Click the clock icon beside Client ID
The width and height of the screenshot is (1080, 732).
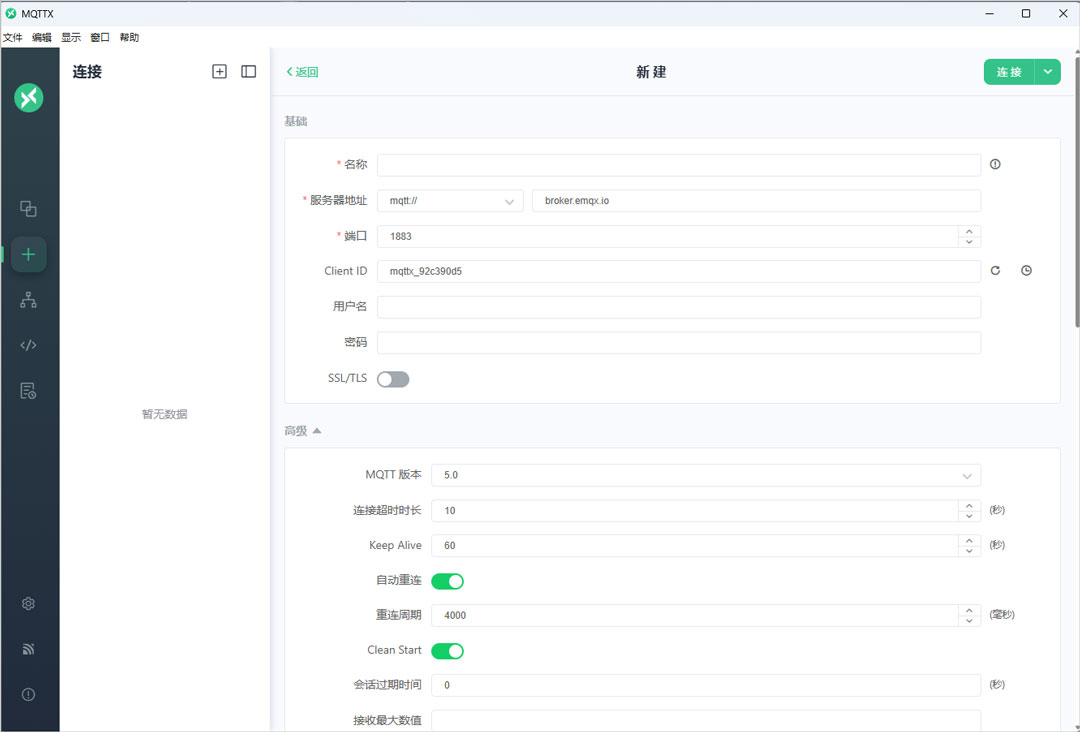click(x=1026, y=271)
